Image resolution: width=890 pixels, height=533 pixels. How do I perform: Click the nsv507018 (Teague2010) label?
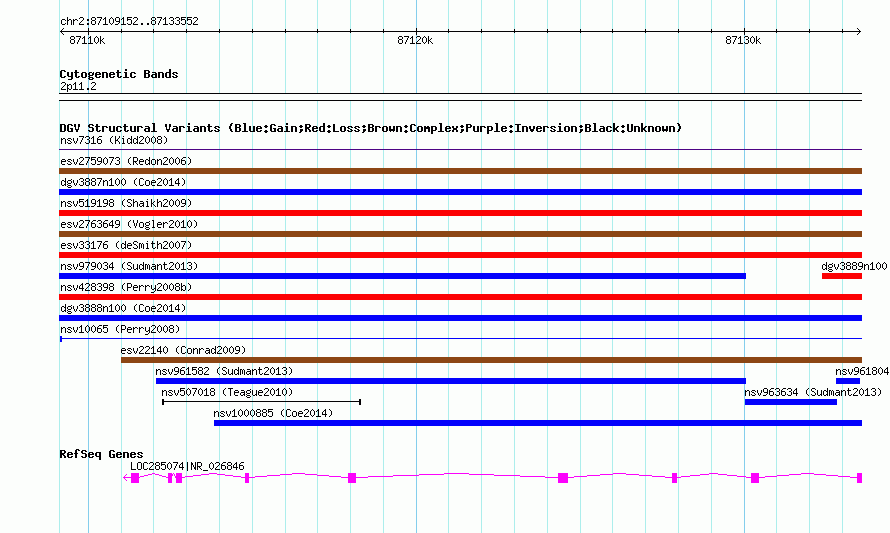227,392
